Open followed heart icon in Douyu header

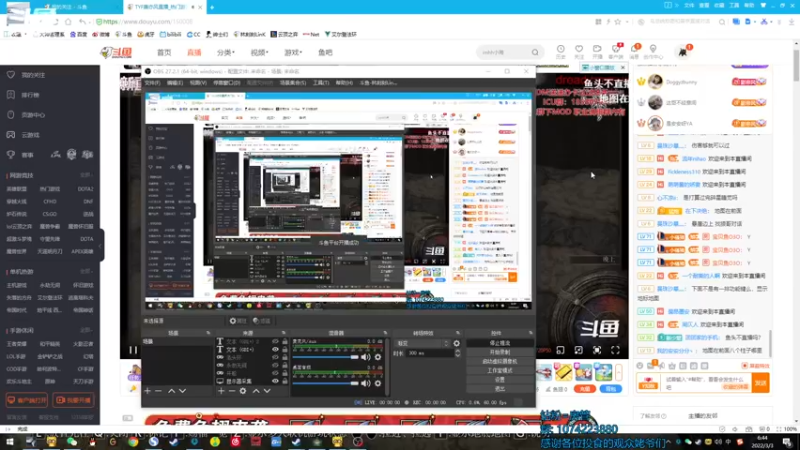pos(579,51)
